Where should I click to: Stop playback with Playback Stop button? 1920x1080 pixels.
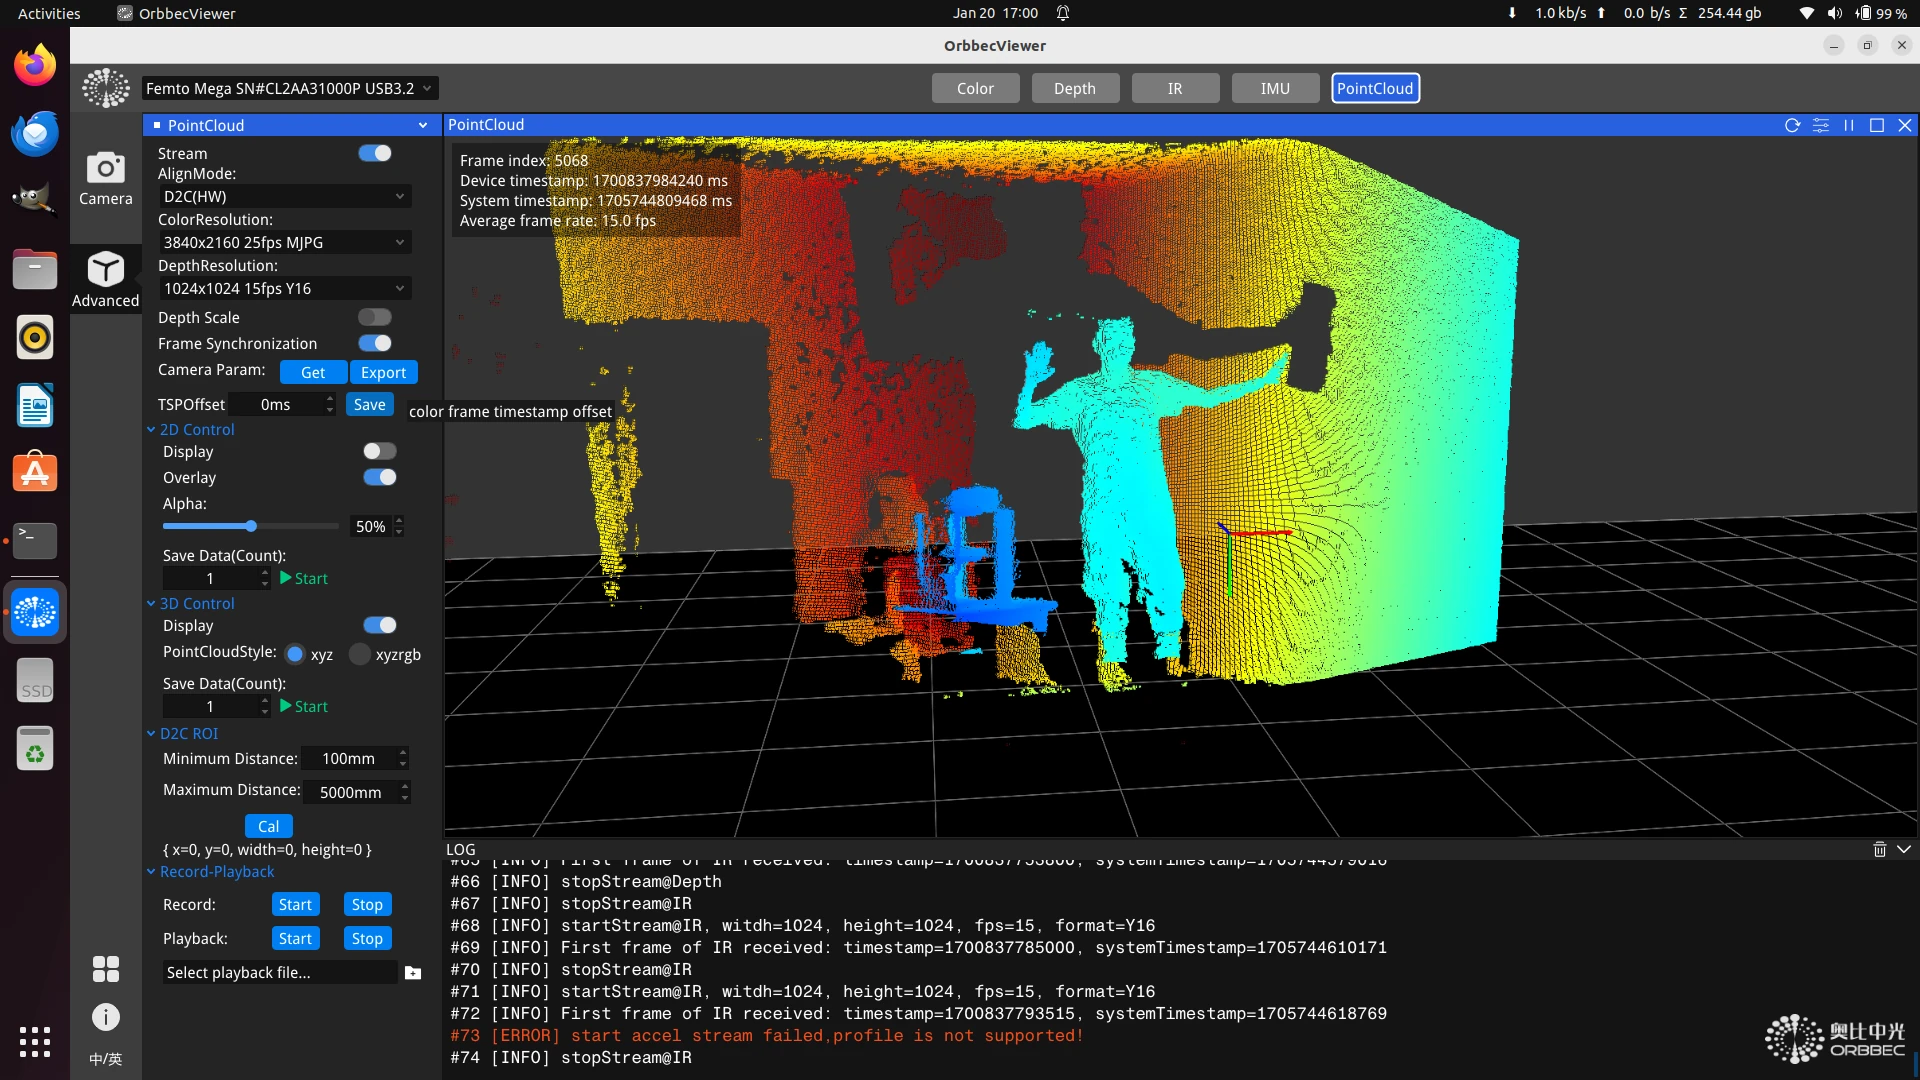tap(367, 938)
